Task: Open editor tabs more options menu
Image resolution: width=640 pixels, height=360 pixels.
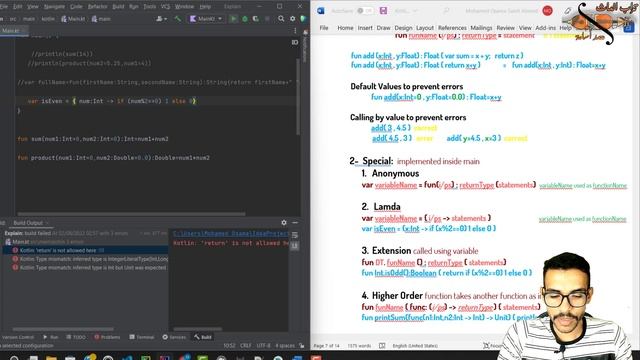Action: tap(295, 31)
